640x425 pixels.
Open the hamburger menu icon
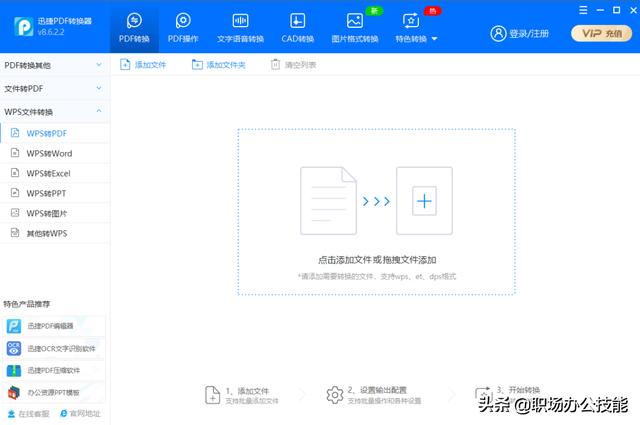[x=583, y=10]
